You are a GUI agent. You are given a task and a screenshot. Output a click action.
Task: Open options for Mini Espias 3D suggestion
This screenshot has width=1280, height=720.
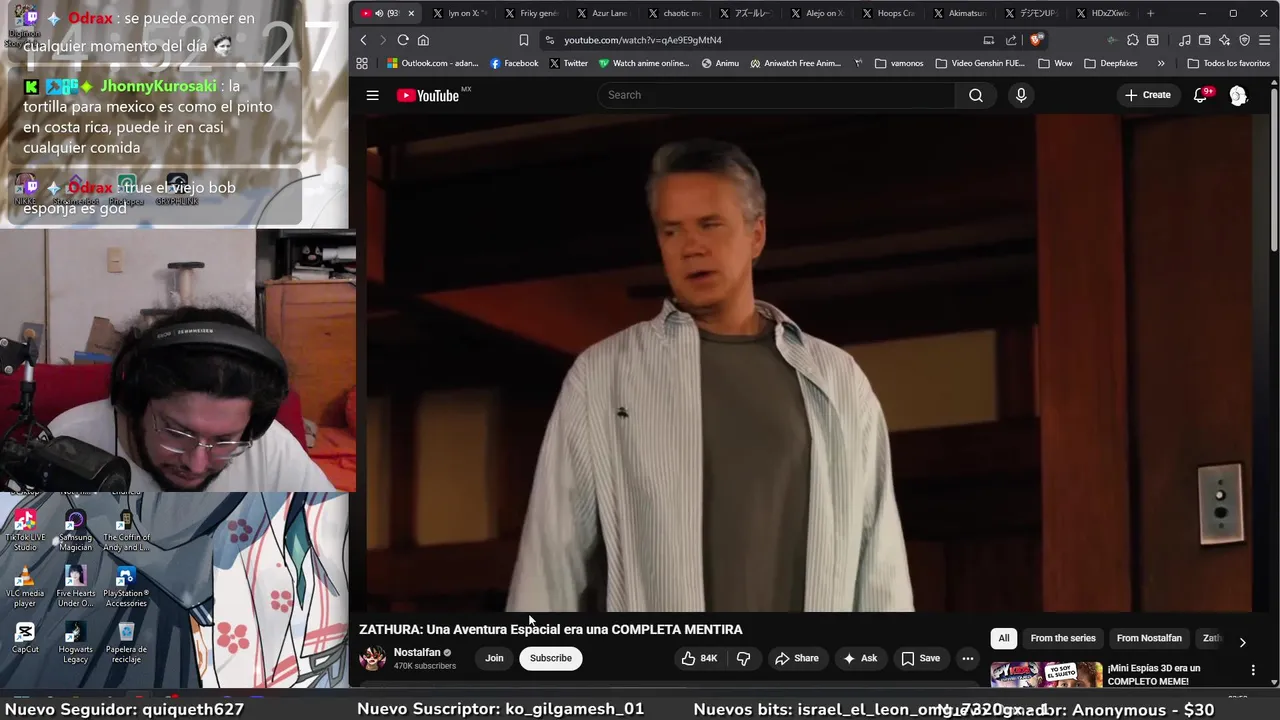(1253, 670)
